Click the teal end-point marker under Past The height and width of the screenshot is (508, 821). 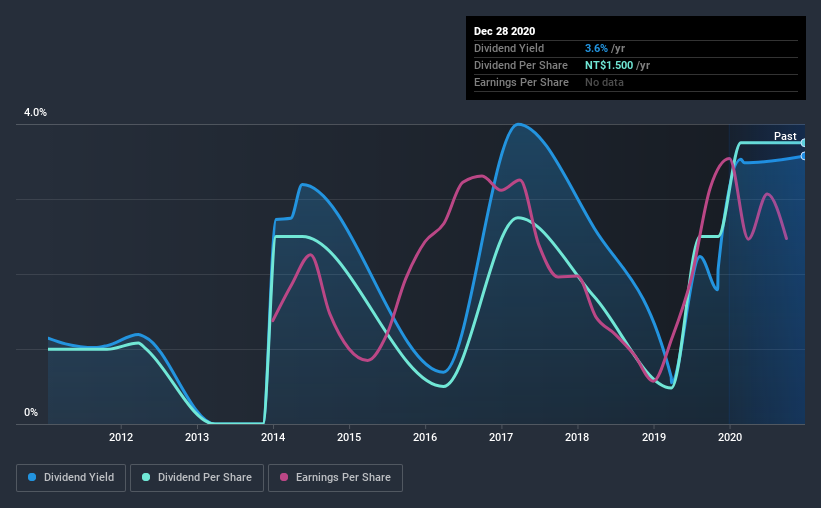tap(803, 143)
